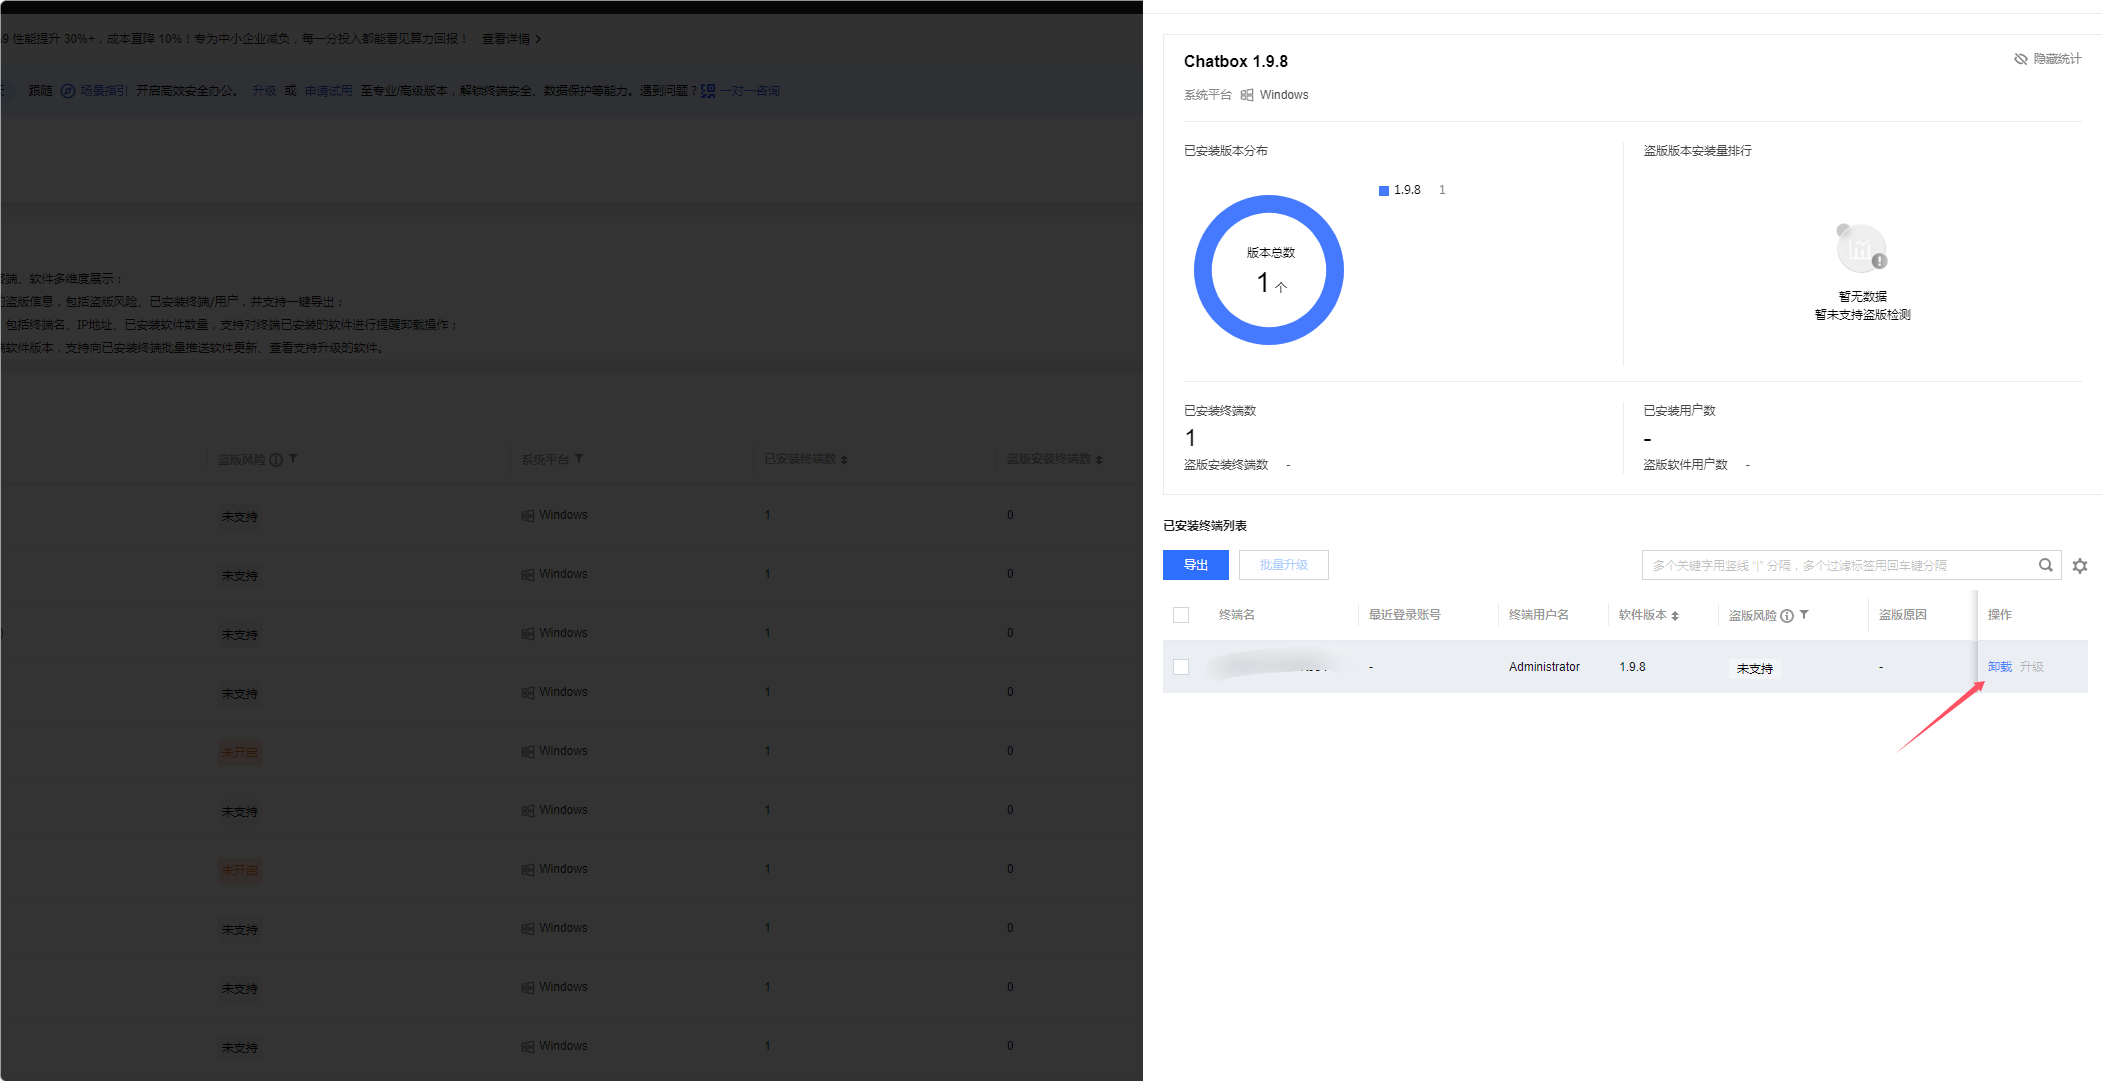The image size is (2102, 1081).
Task: Click 场景指引 link in background page
Action: click(104, 91)
